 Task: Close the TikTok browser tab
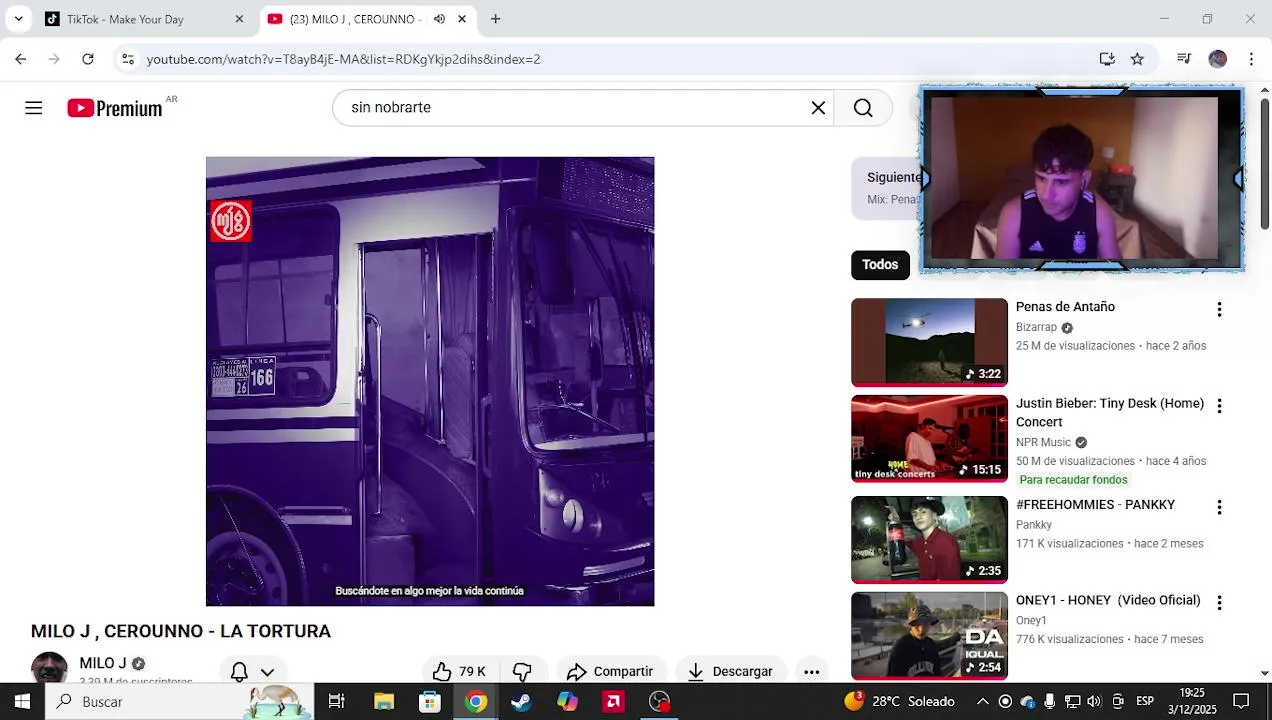pyautogui.click(x=239, y=19)
